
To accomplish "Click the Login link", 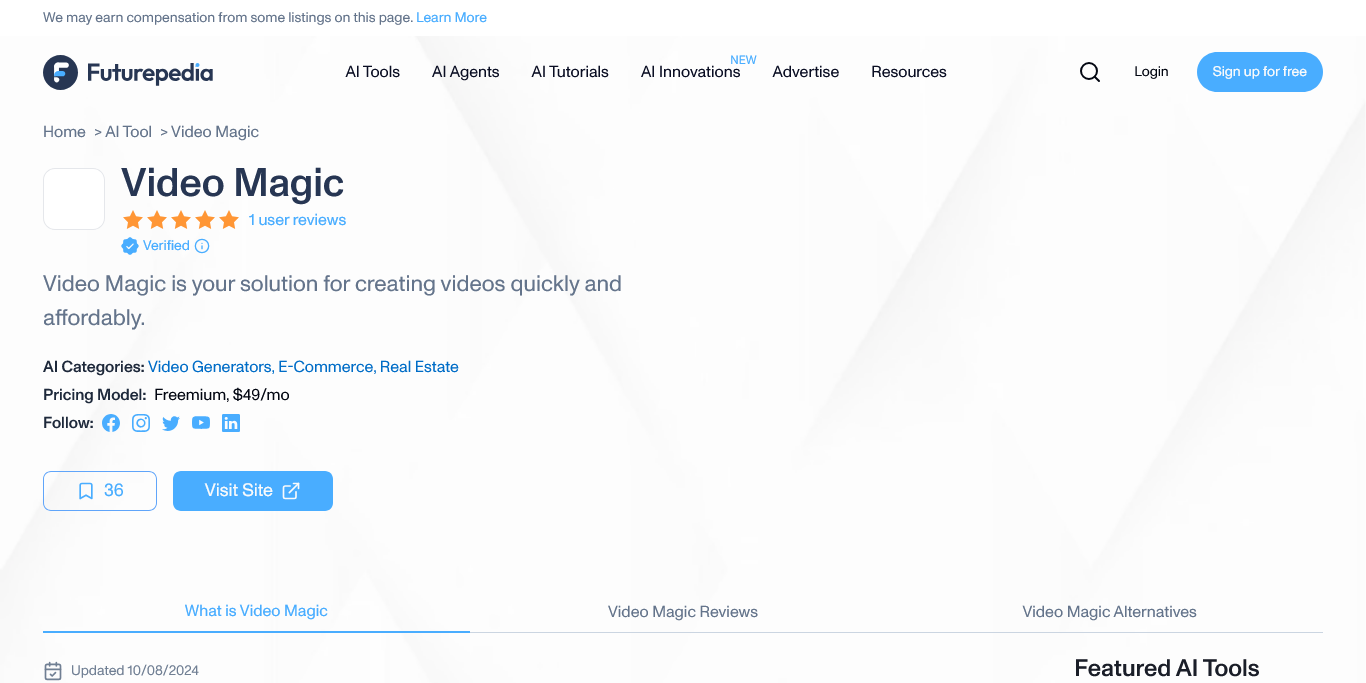I will pos(1151,72).
